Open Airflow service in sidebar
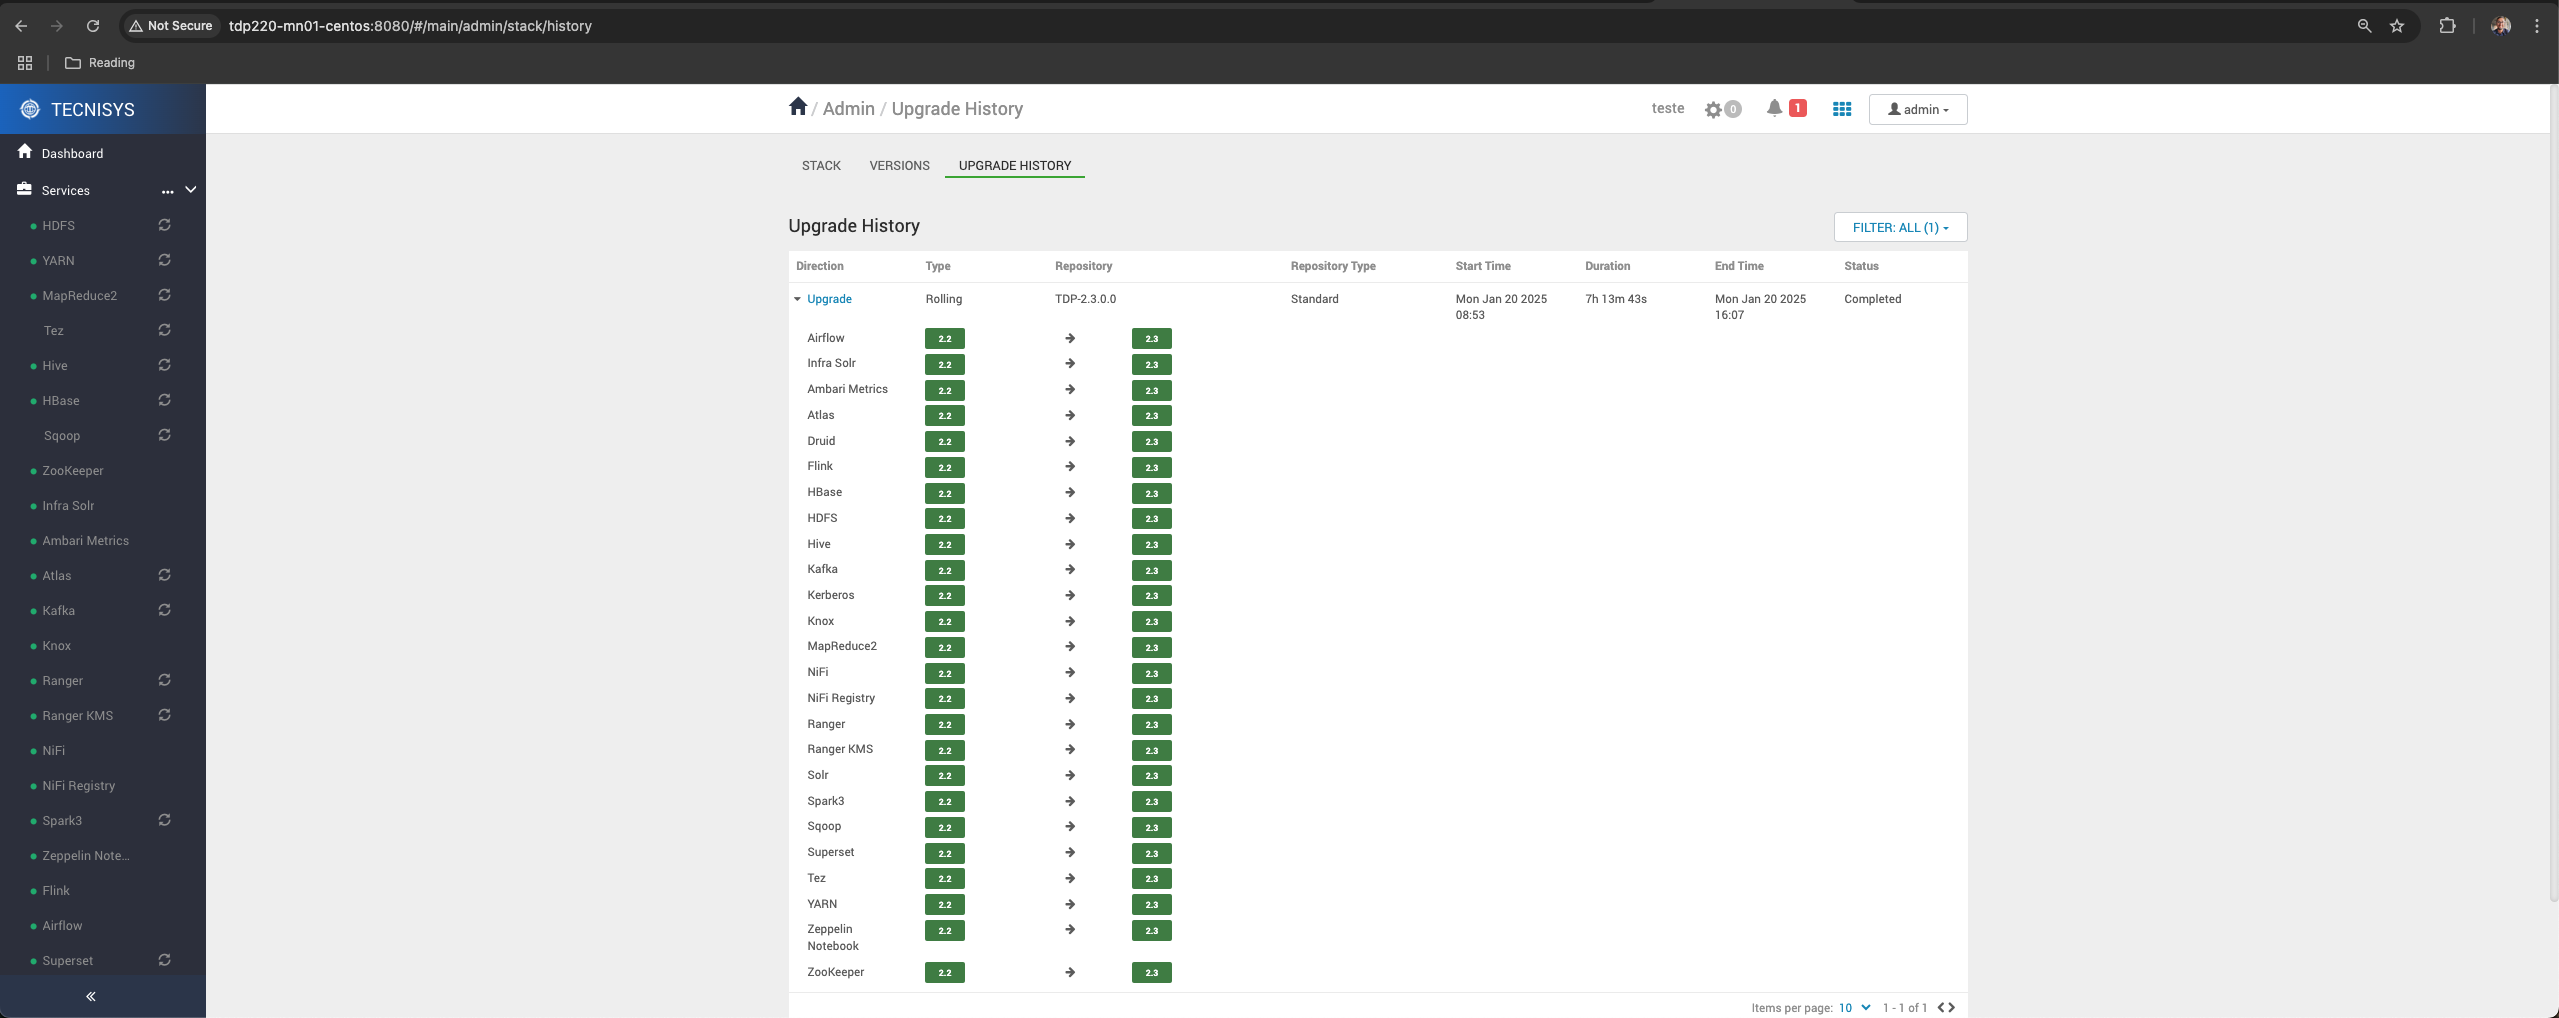This screenshot has height=1018, width=2559. pos(62,925)
